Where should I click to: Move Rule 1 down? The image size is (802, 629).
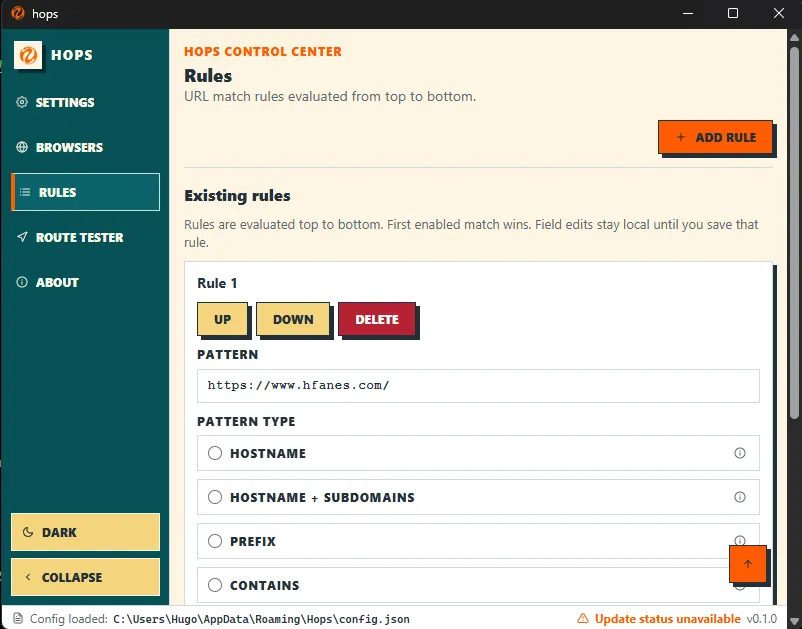coord(293,319)
